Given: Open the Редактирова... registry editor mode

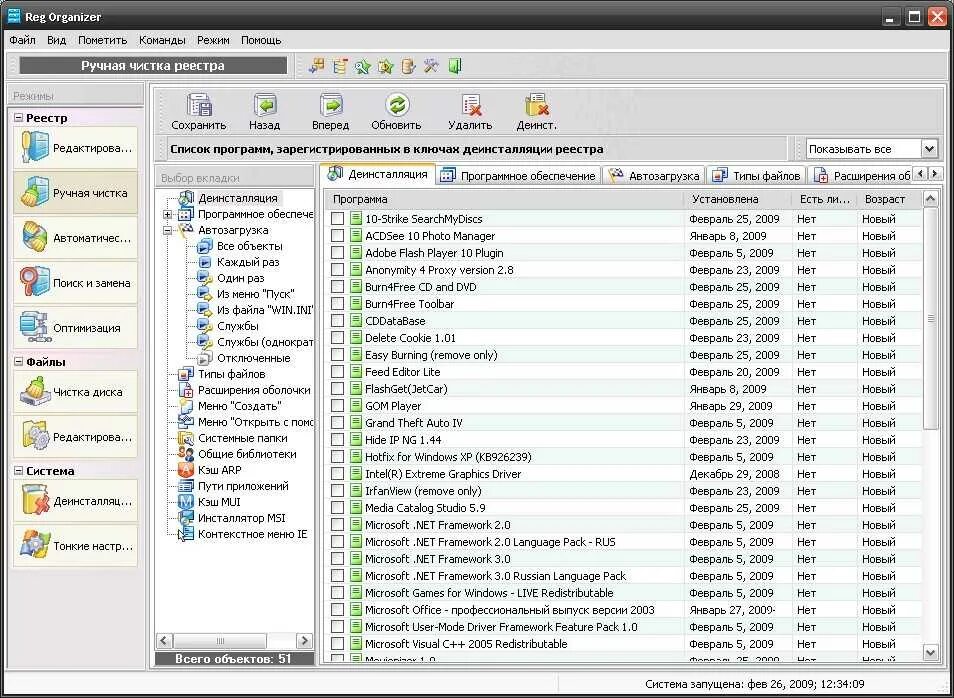Looking at the screenshot, I should (76, 148).
